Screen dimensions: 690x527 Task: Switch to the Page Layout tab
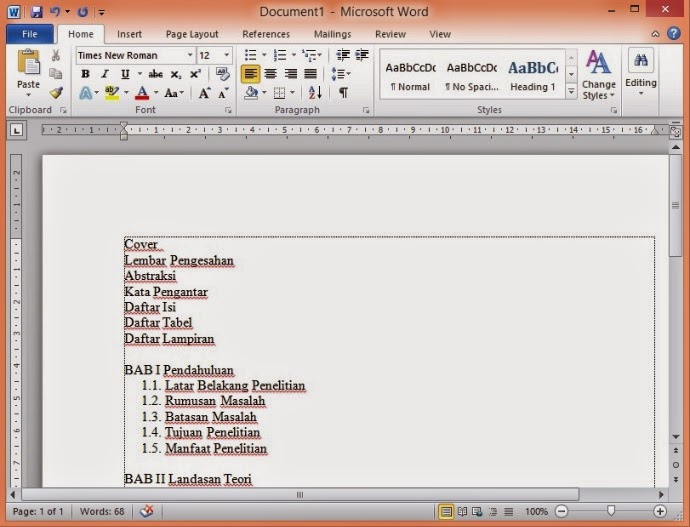coord(192,34)
